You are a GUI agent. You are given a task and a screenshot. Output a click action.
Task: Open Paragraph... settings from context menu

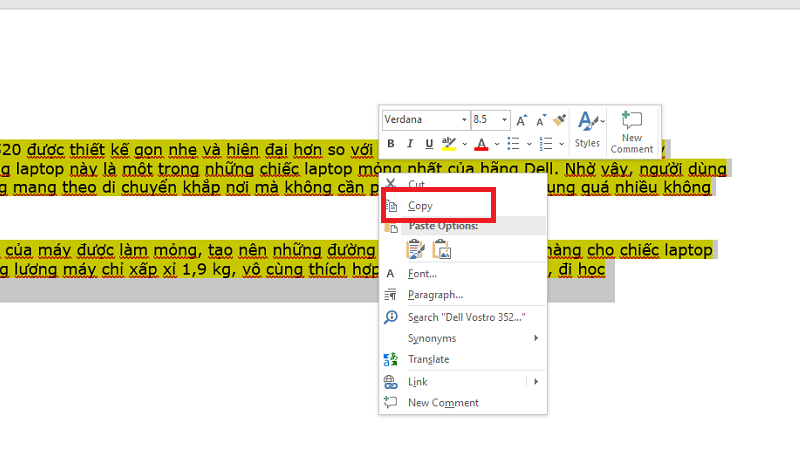click(x=435, y=295)
